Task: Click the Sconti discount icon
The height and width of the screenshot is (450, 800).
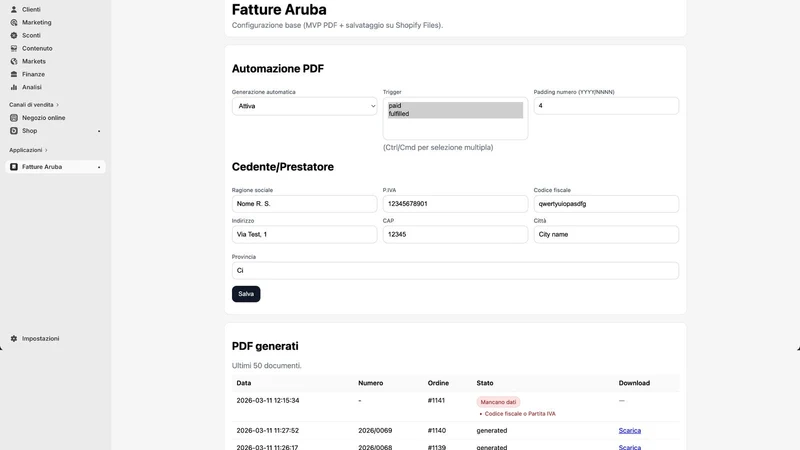Action: pos(14,35)
